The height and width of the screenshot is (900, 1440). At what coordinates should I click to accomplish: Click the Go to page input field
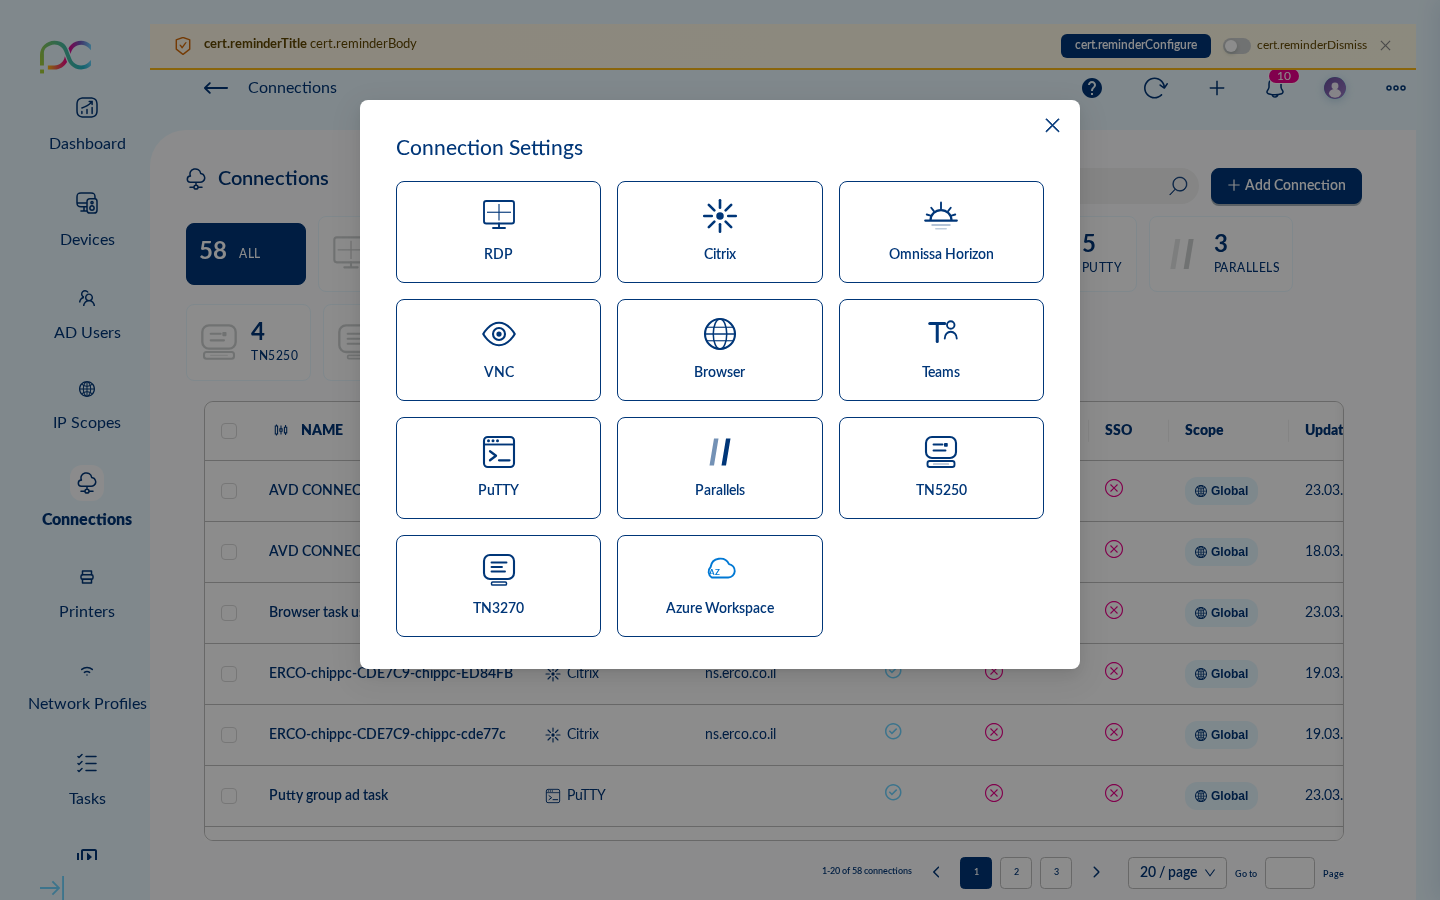click(1289, 873)
